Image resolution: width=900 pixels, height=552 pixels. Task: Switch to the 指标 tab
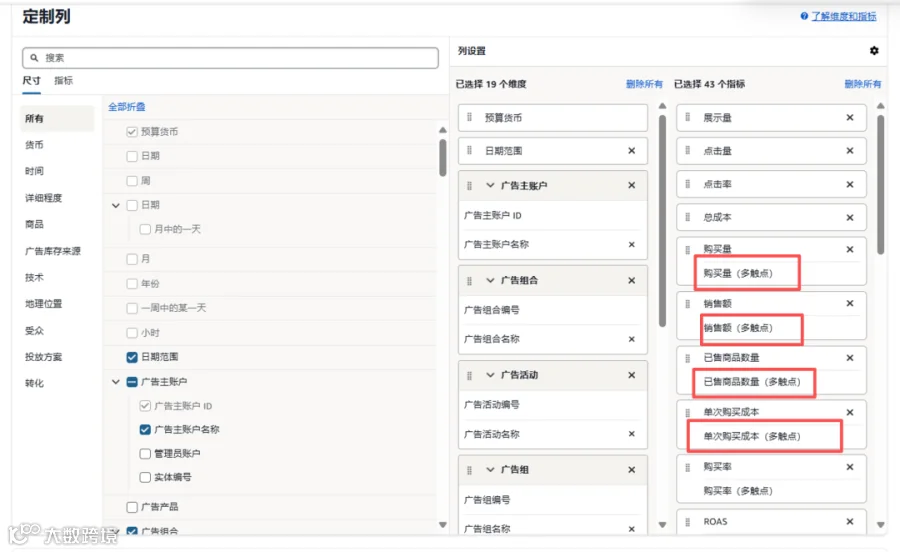point(64,80)
